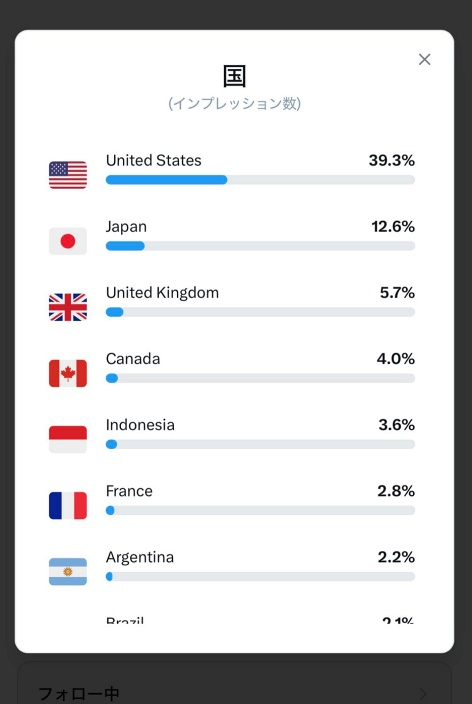
Task: Click the インプレッション数 subtitle
Action: click(234, 103)
